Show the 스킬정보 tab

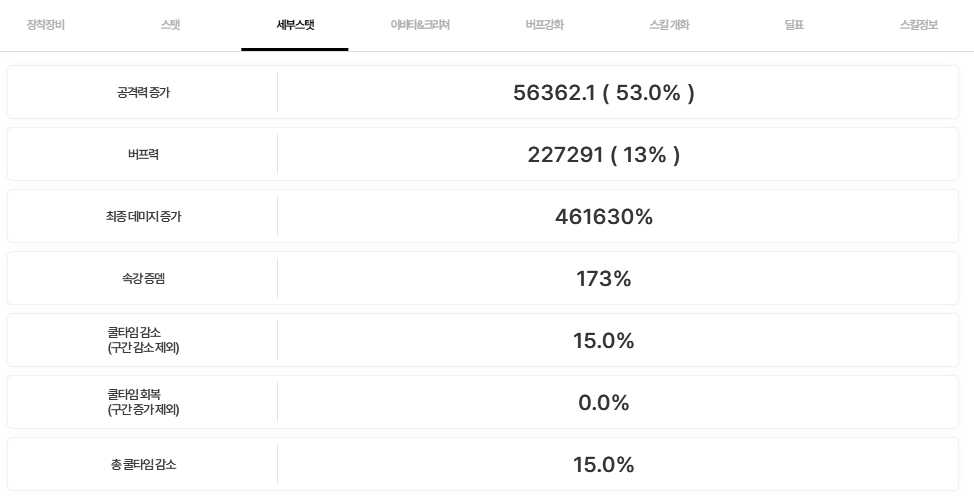coord(919,25)
